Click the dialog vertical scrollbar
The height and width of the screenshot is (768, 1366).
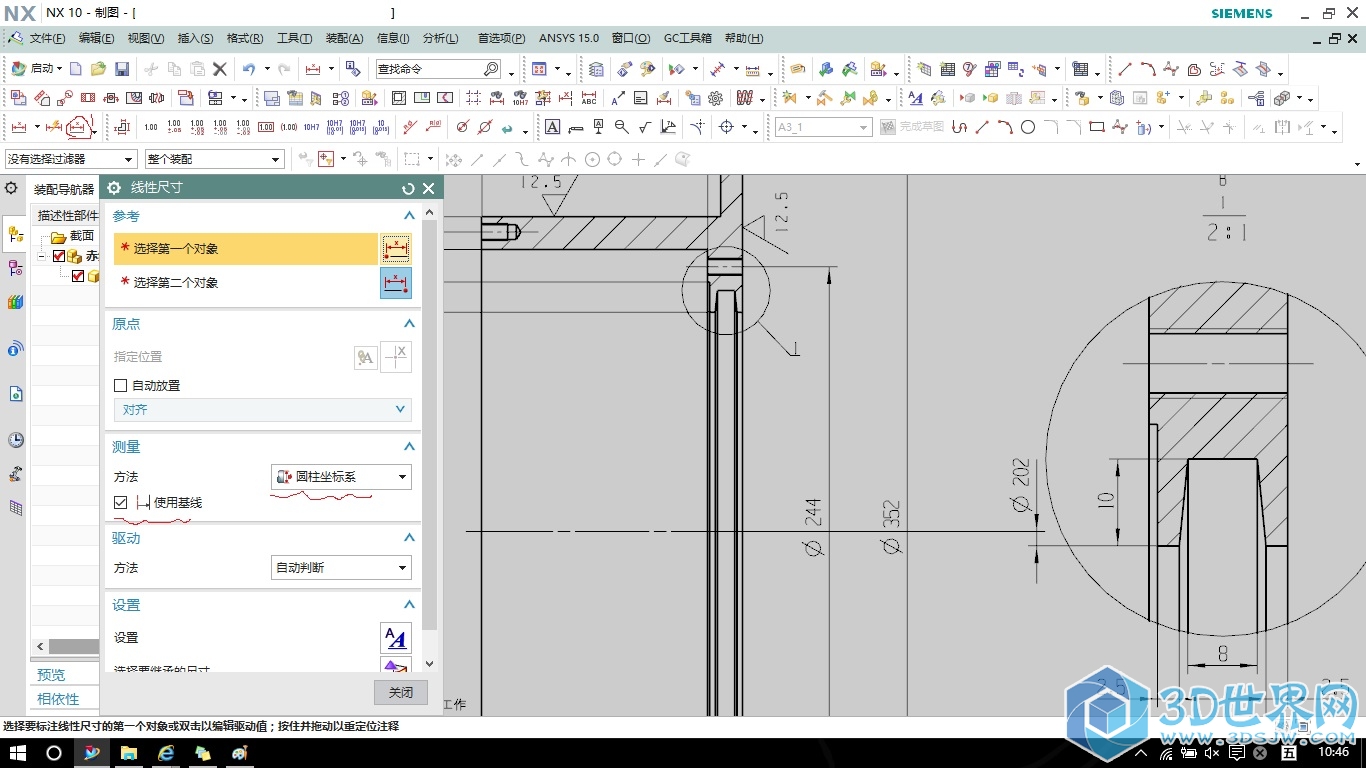[430, 425]
